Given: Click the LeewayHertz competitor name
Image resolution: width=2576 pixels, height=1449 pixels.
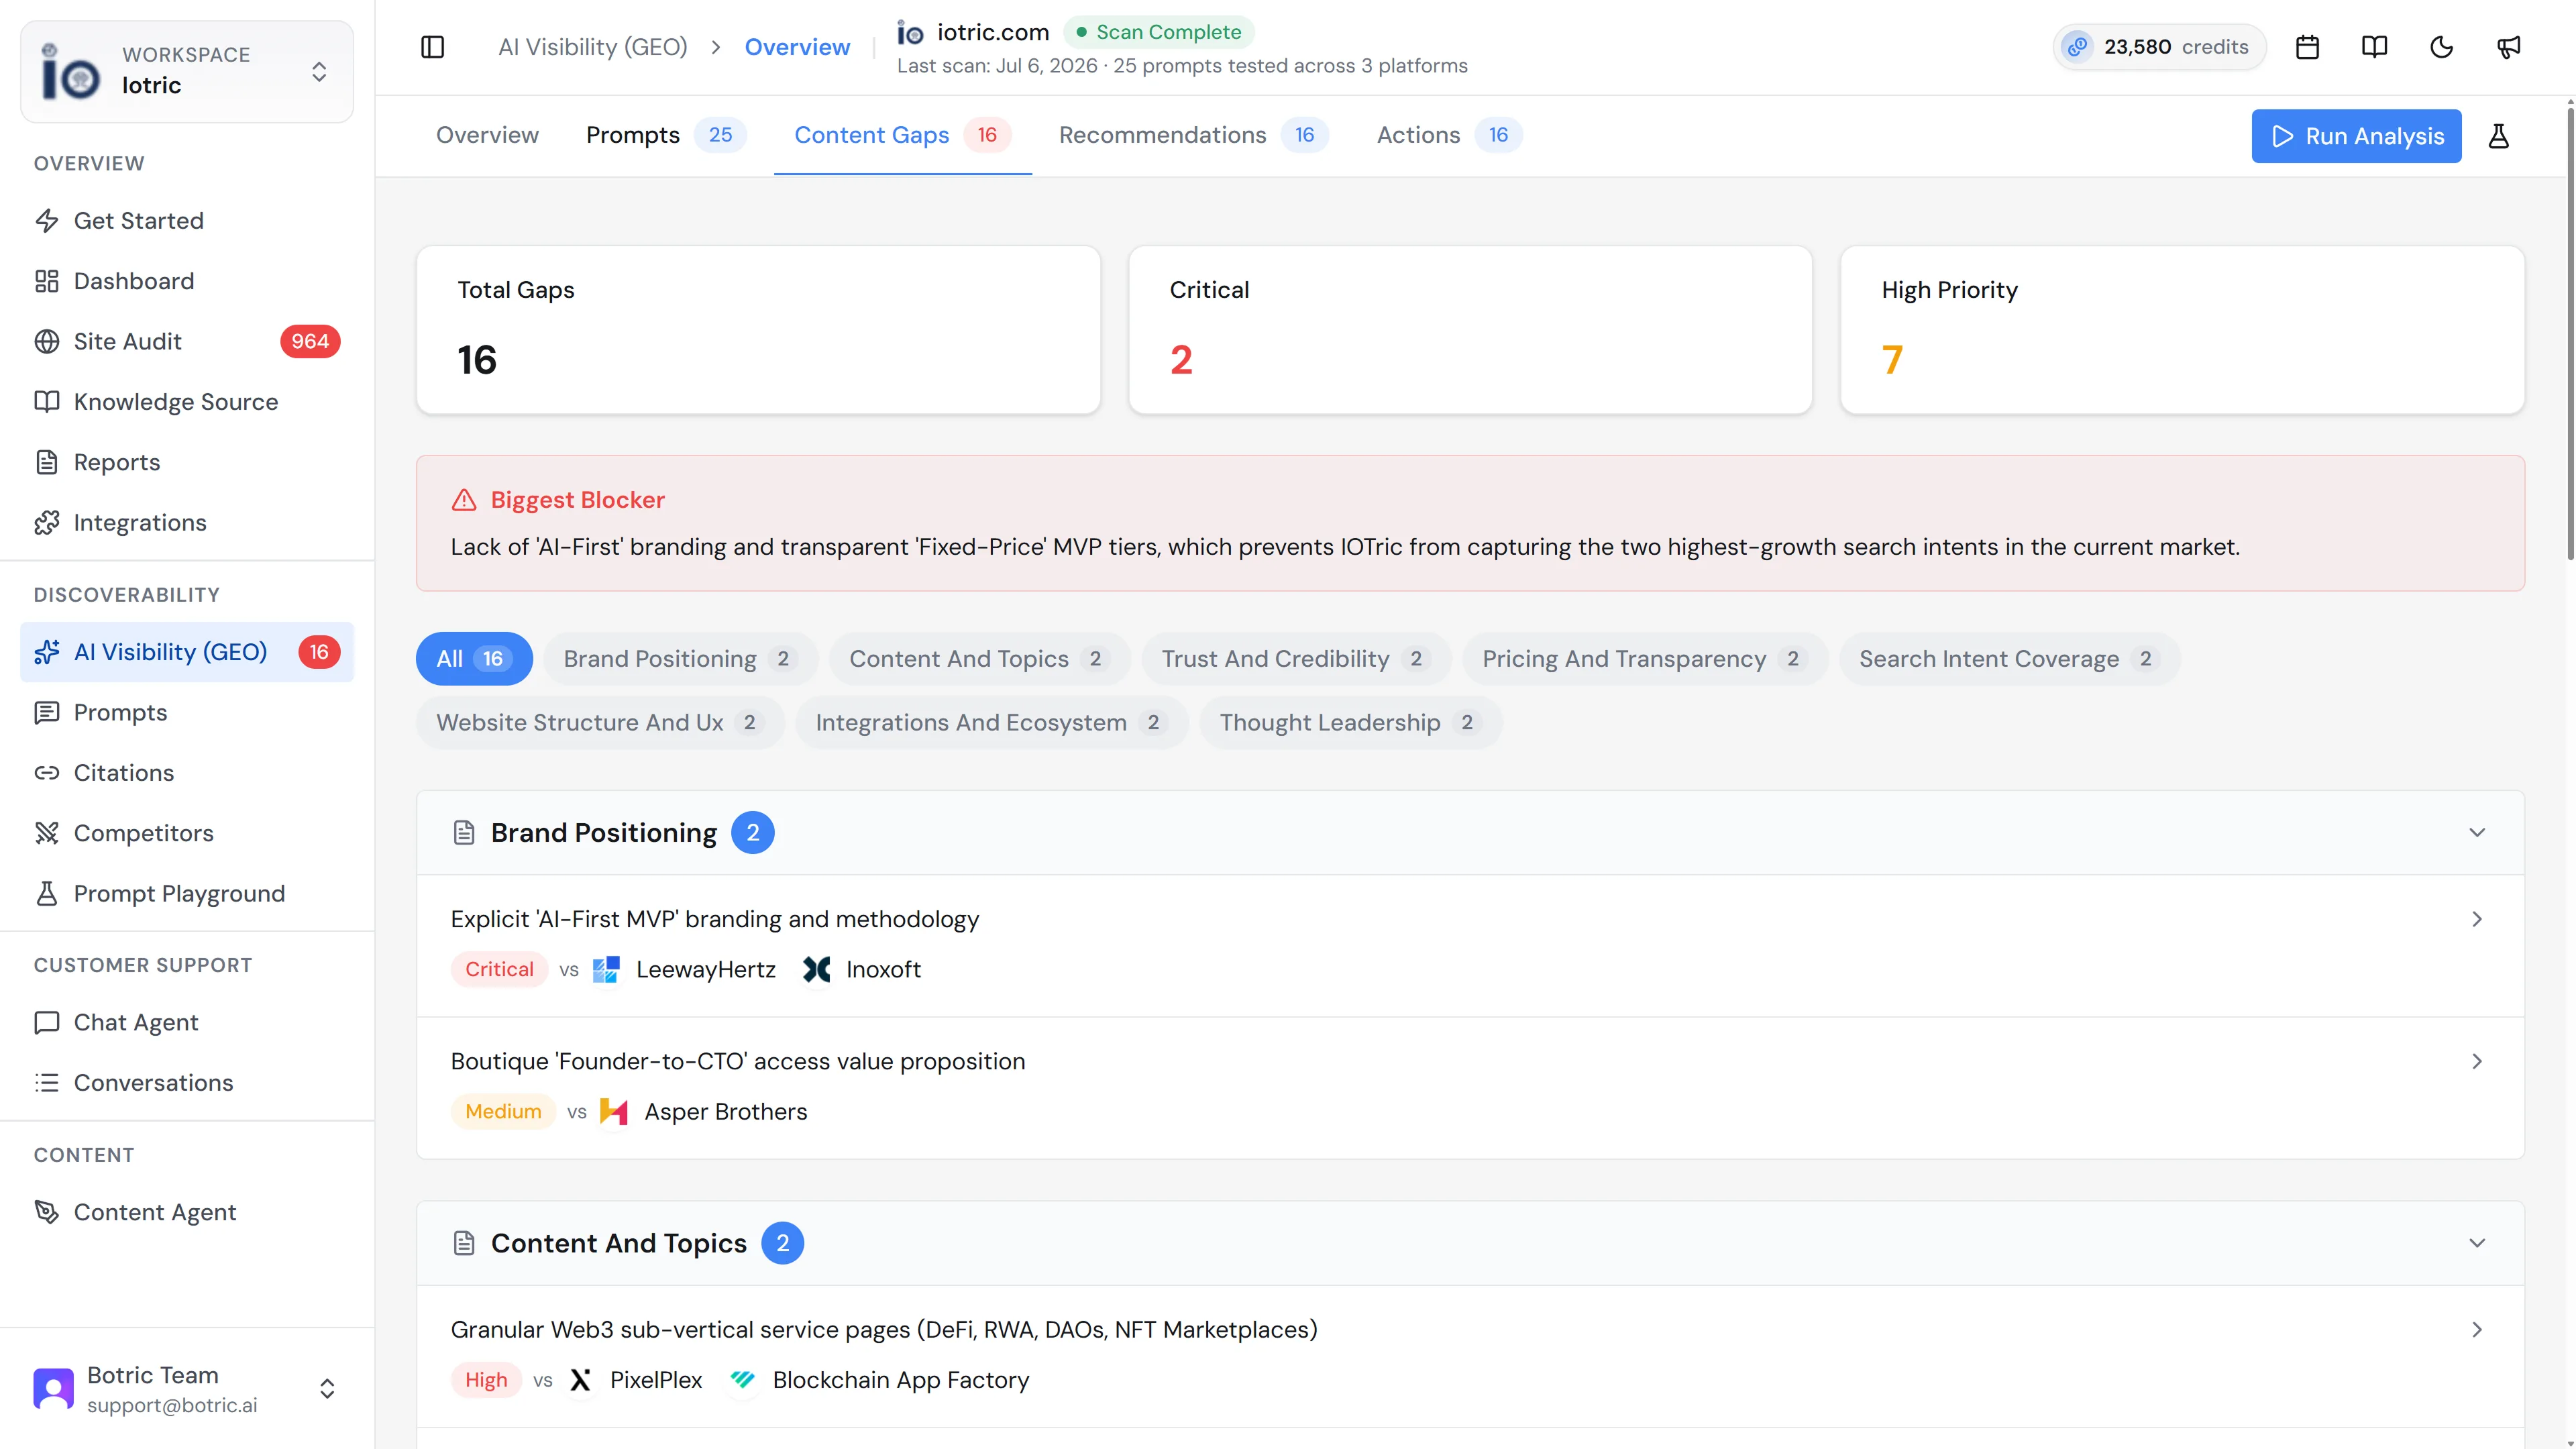Looking at the screenshot, I should pos(706,970).
